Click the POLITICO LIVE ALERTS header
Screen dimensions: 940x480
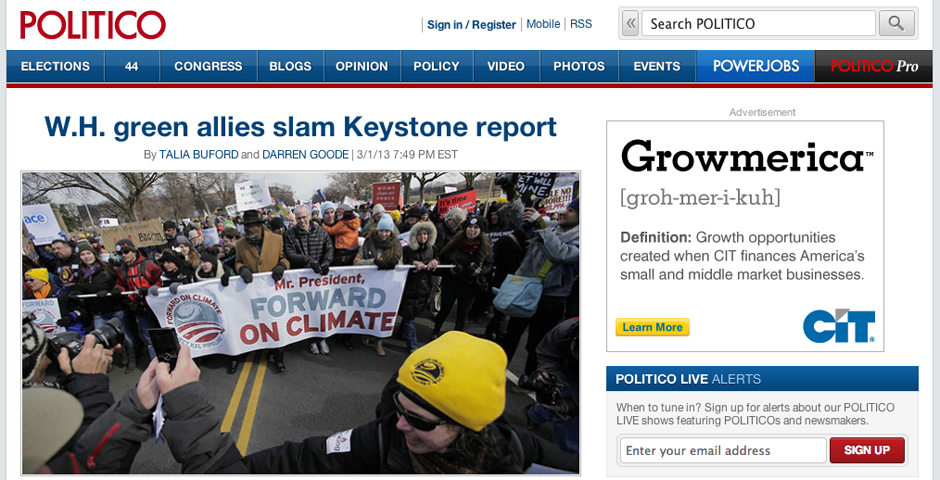point(762,379)
